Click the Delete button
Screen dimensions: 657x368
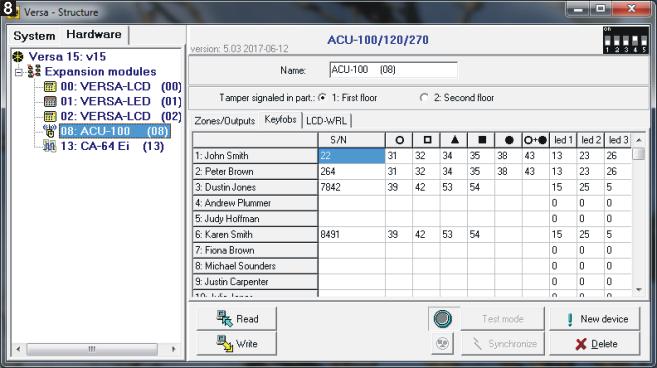(595, 344)
